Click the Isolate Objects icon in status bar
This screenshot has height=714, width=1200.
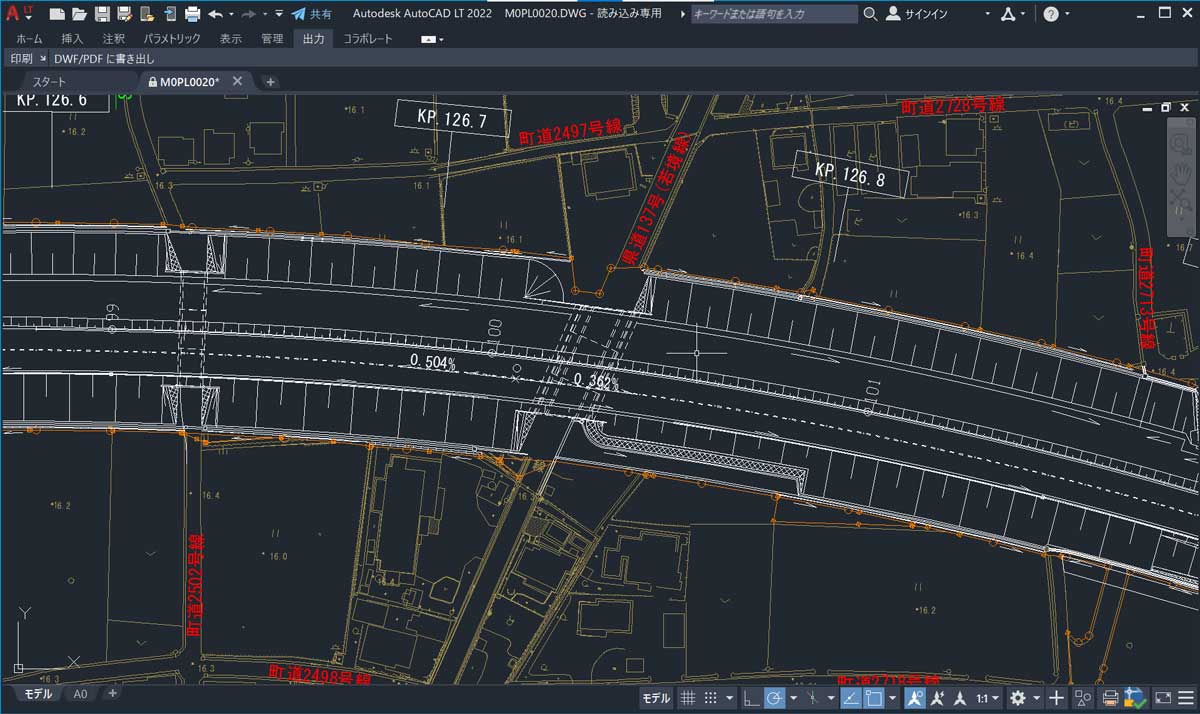pyautogui.click(x=1082, y=697)
